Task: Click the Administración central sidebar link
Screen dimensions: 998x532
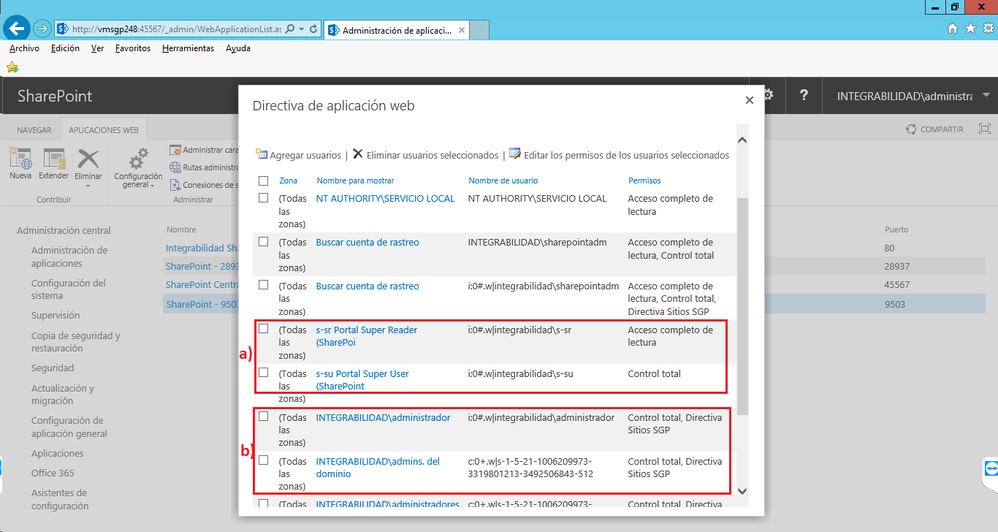Action: point(64,230)
